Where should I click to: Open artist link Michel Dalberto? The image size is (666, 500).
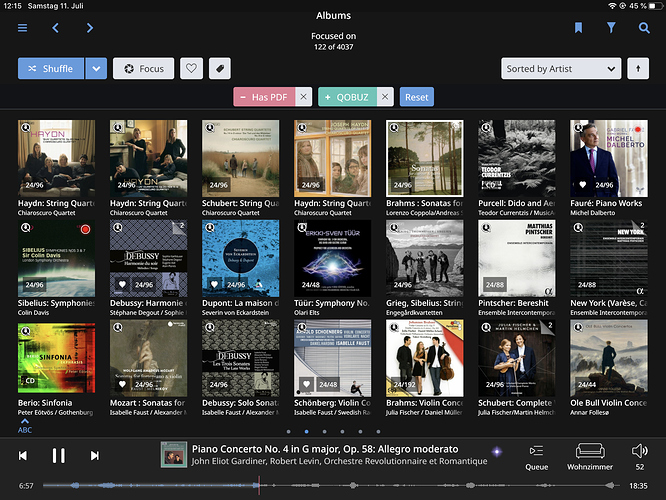[592, 213]
